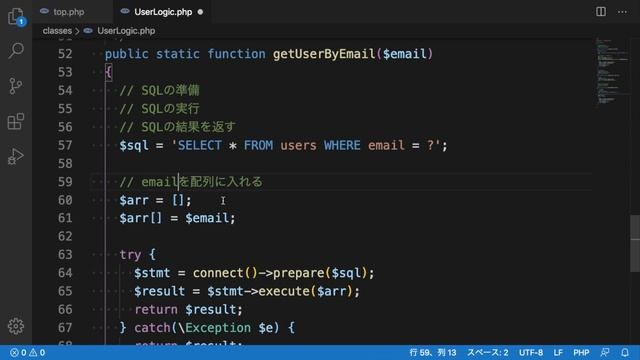Click the prepare method call on line 64
Screen dimensions: 640x360
point(298,273)
